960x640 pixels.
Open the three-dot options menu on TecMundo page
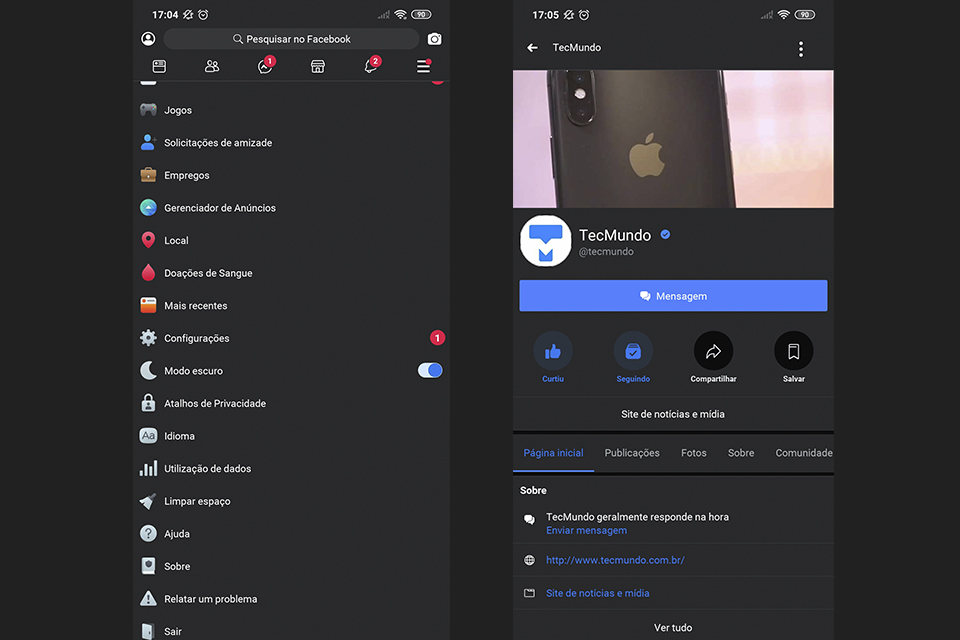[x=801, y=49]
